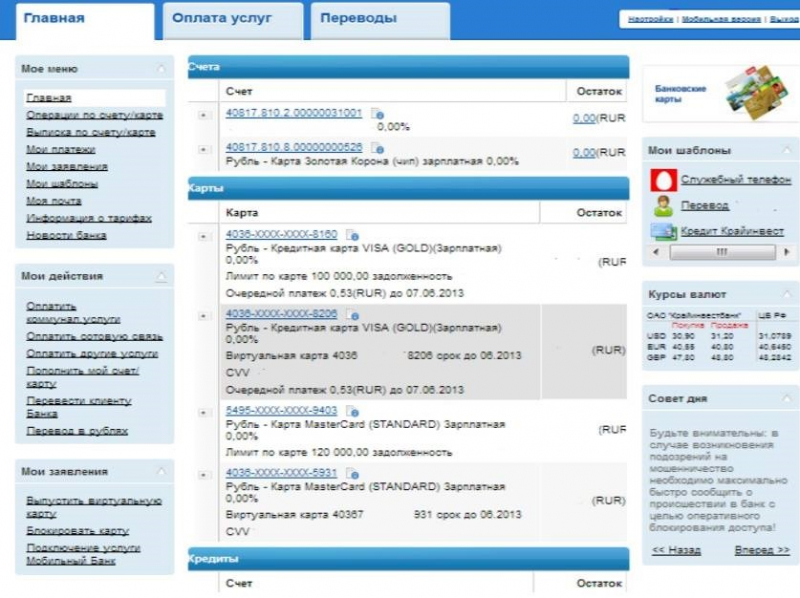Expand row of card 4036-XXXX-XXXX-8160
Image resolution: width=800 pixels, height=598 pixels.
coord(204,237)
